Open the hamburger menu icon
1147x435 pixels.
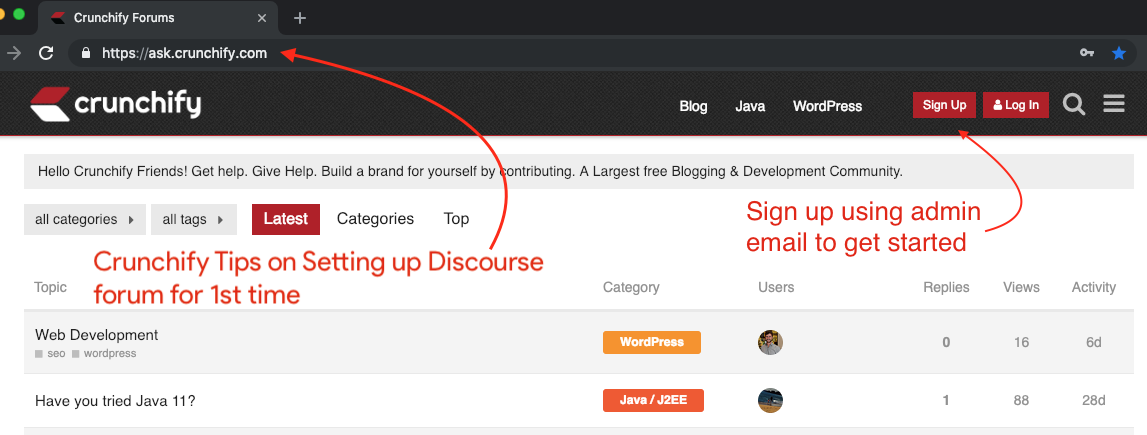[1114, 104]
